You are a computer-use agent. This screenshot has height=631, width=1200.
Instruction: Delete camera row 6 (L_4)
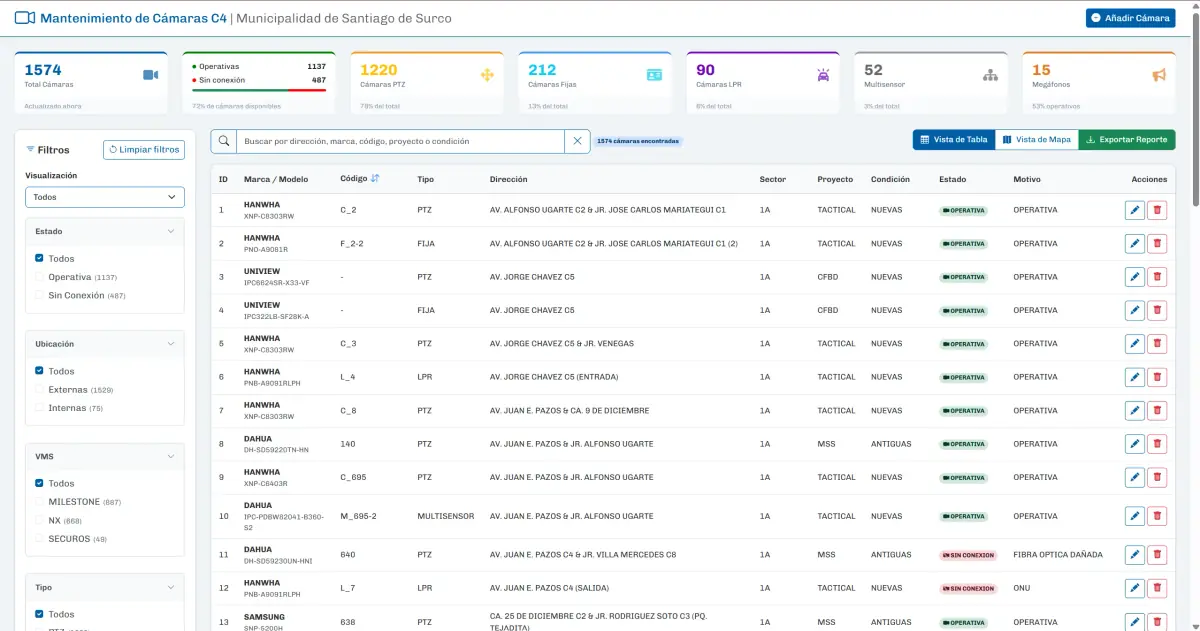(1157, 377)
